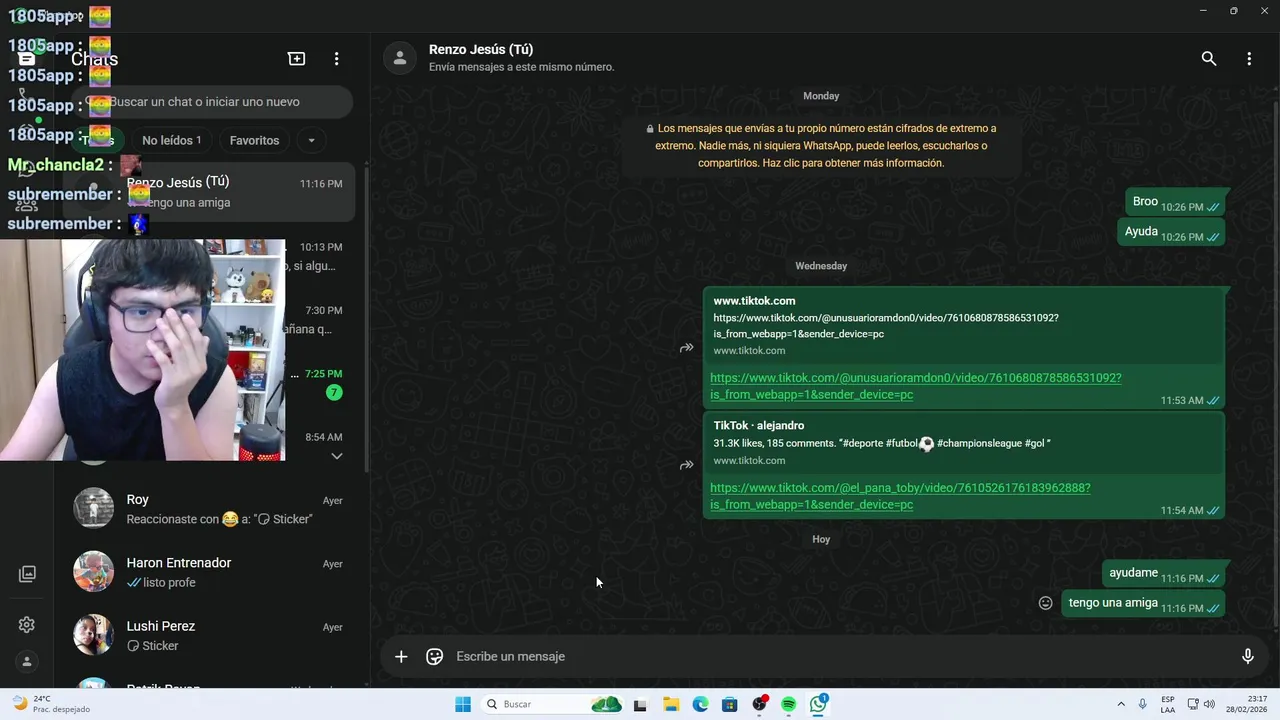1280x720 pixels.
Task: Open Renzo Jesús (Tú) header name
Action: click(x=481, y=49)
